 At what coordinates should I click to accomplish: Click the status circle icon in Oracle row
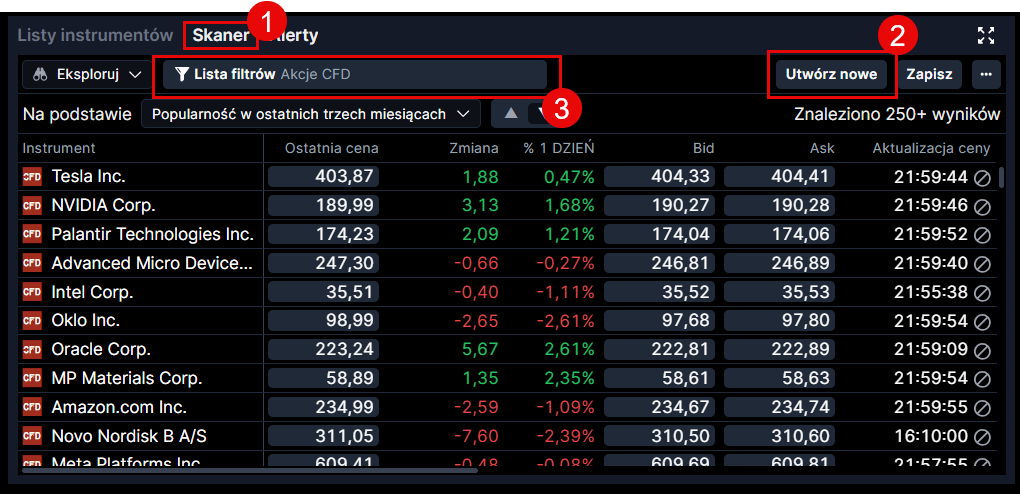click(982, 351)
